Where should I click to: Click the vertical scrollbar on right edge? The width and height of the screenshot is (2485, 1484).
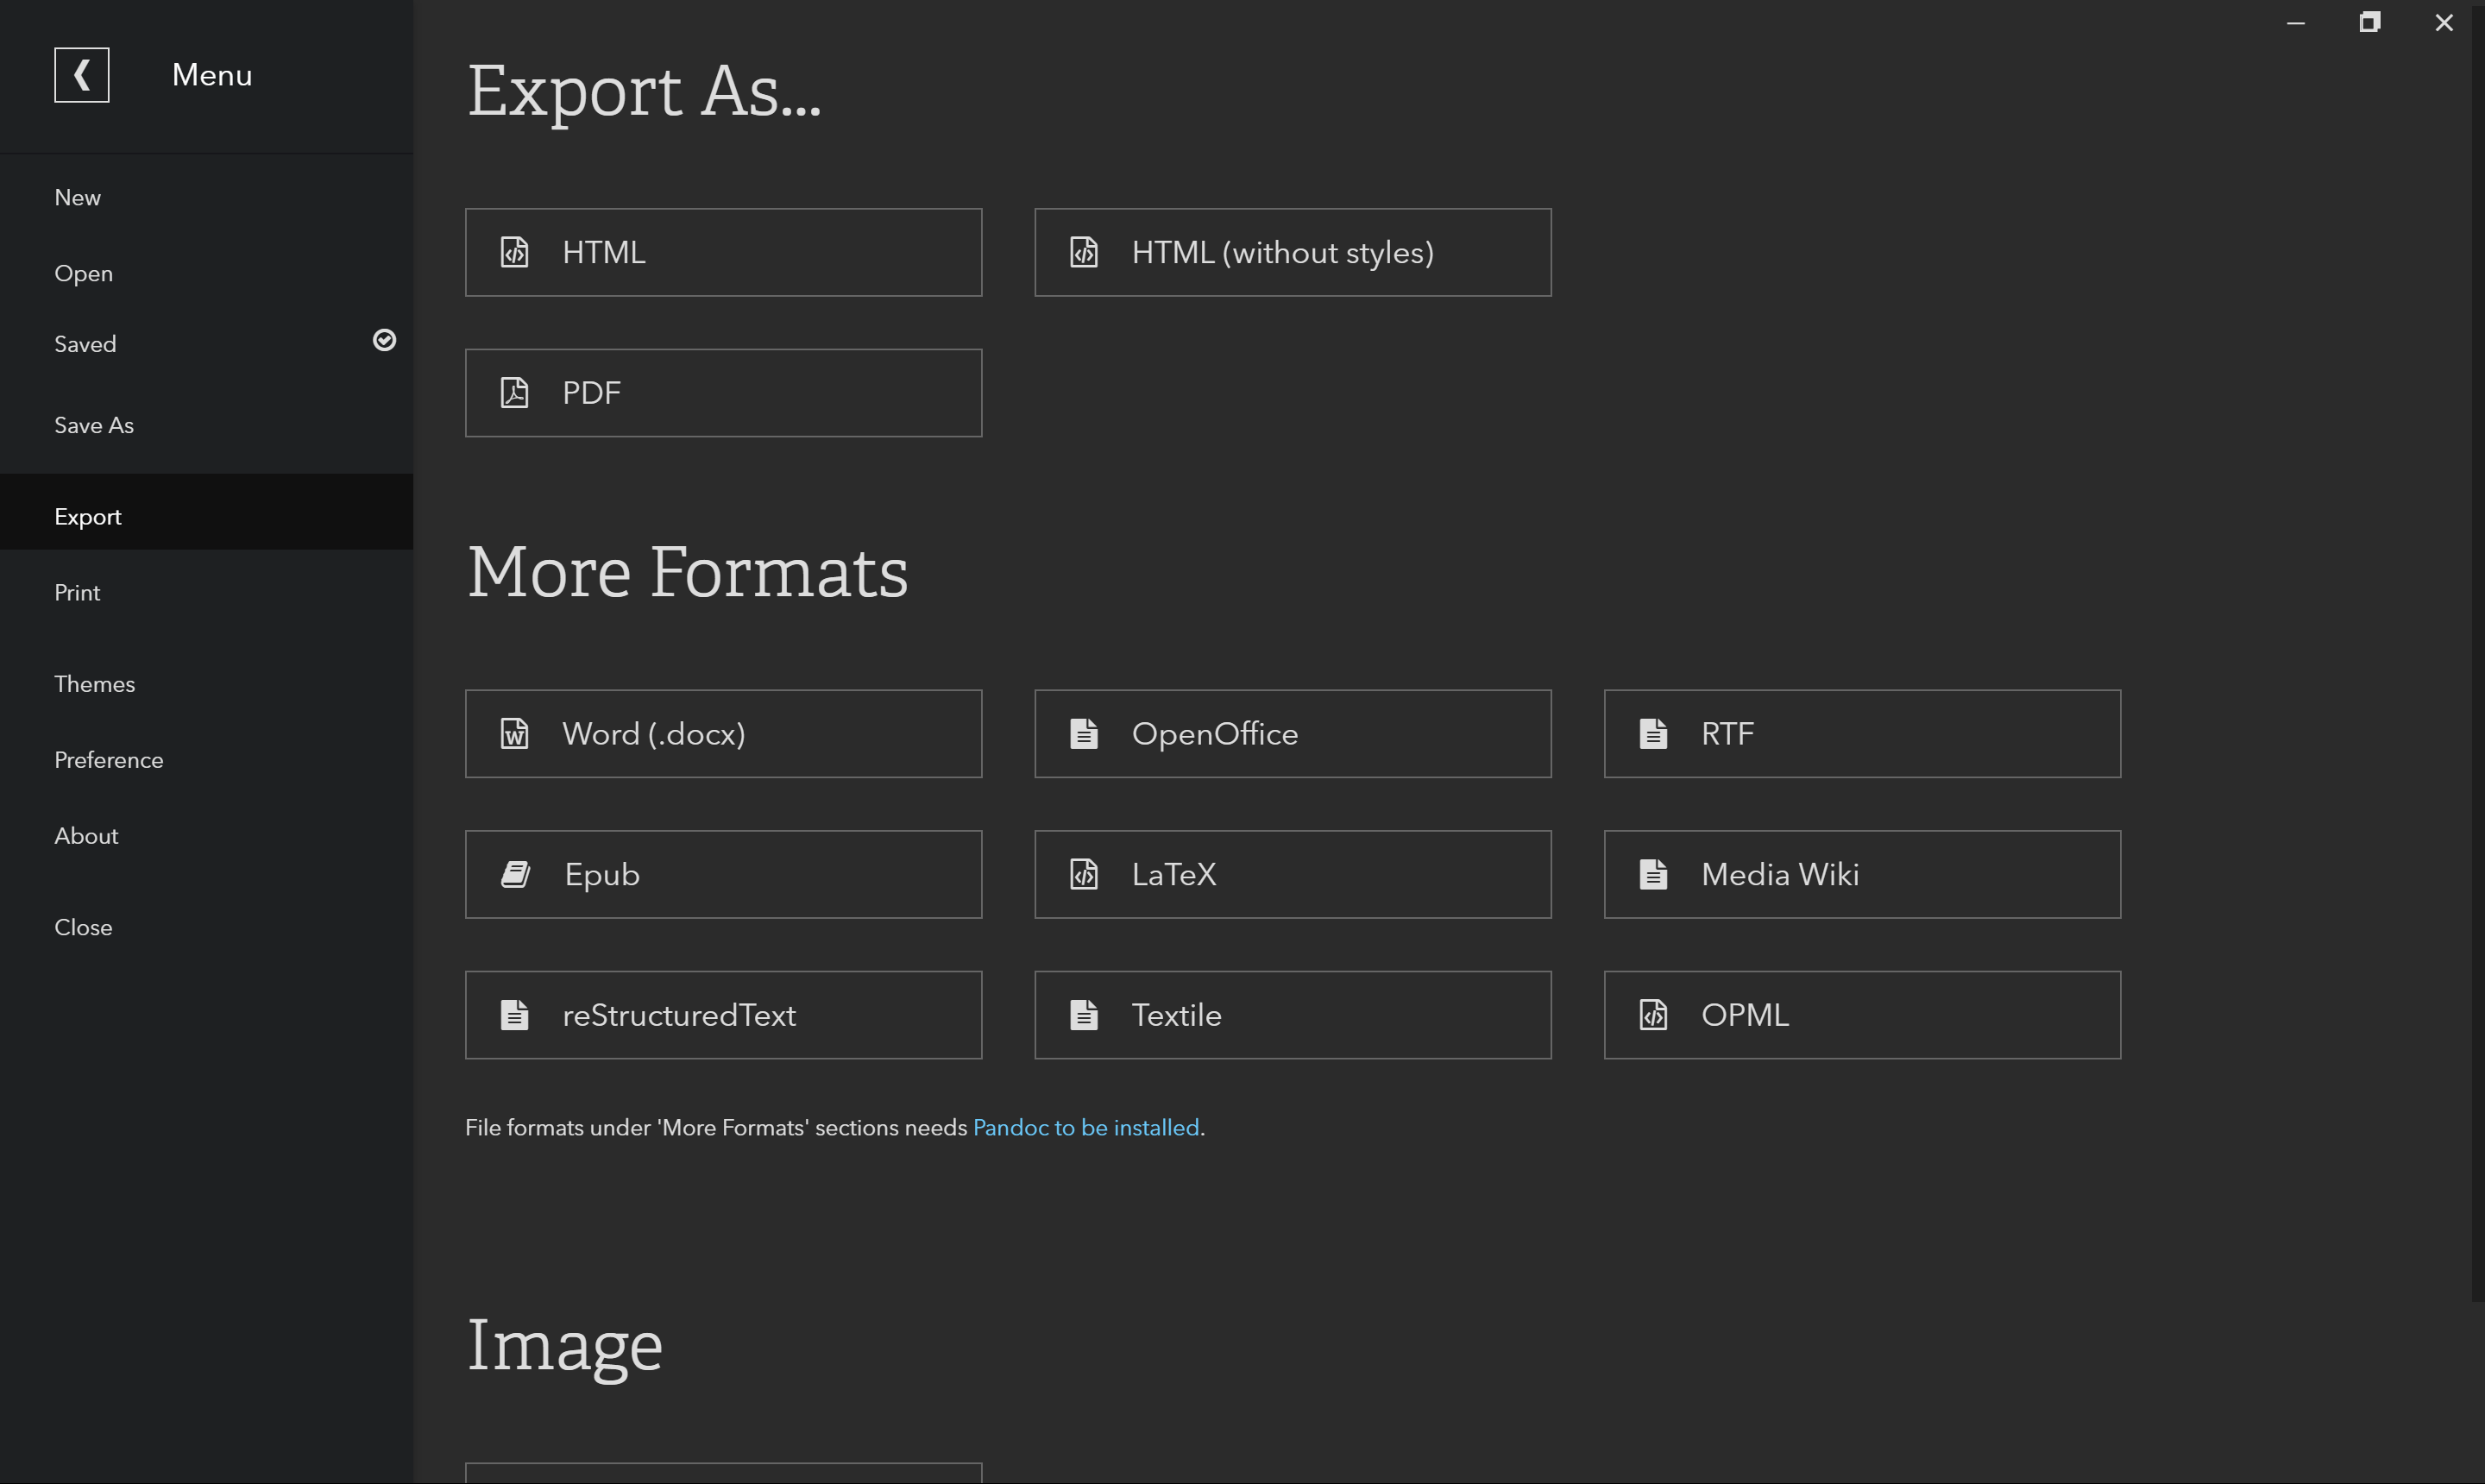(2477, 650)
